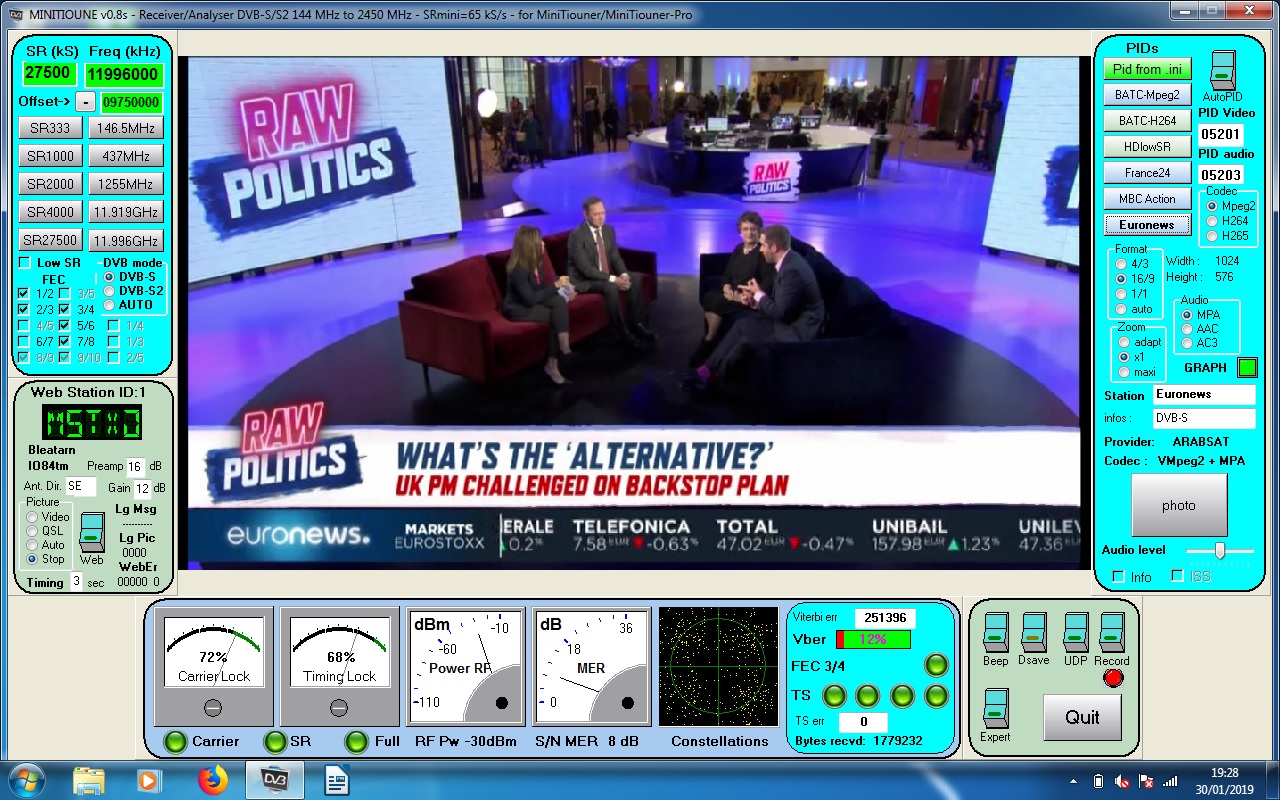Click the SR green LED indicator
The height and width of the screenshot is (800, 1280).
pos(274,741)
